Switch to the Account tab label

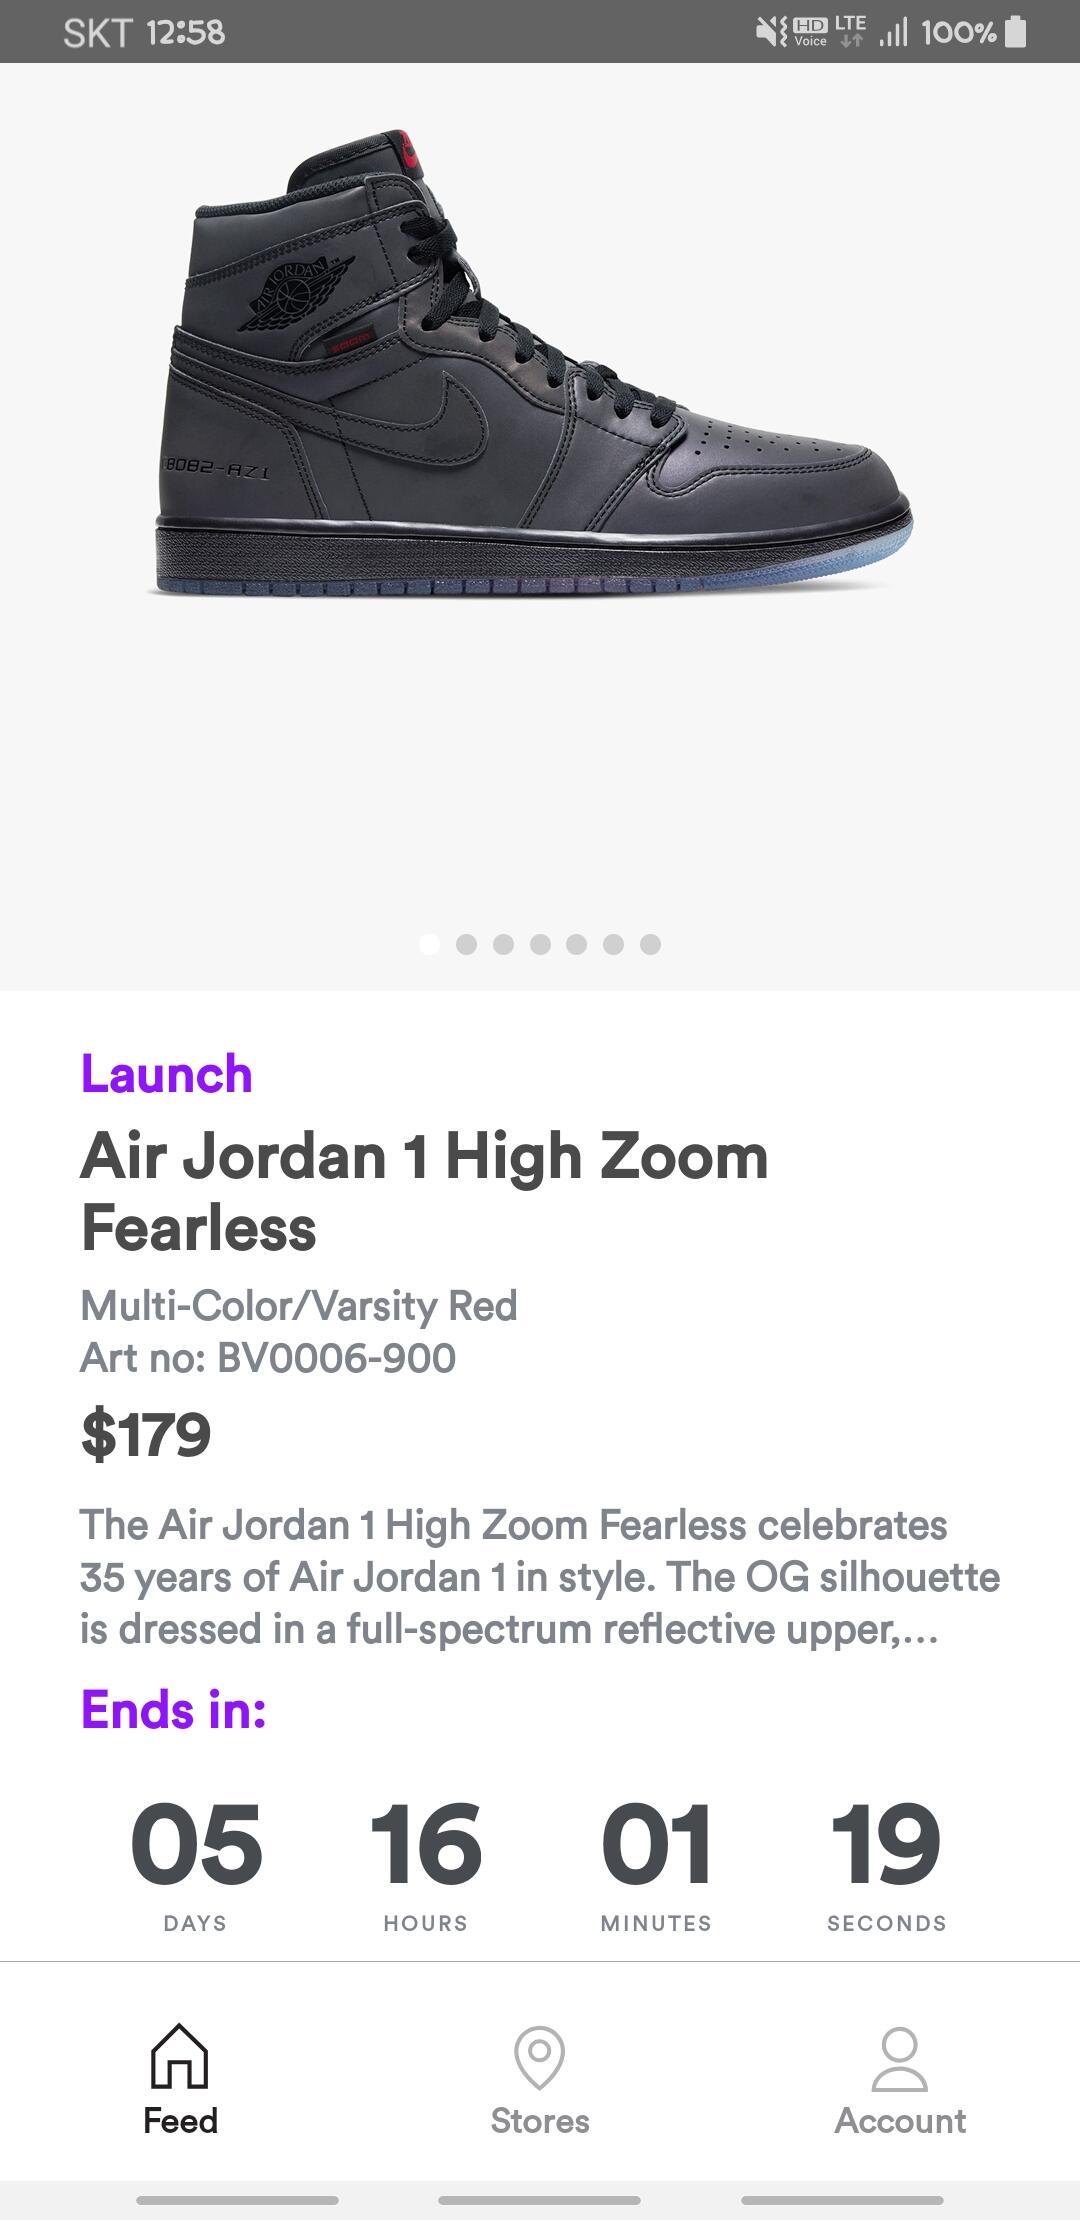click(900, 2121)
